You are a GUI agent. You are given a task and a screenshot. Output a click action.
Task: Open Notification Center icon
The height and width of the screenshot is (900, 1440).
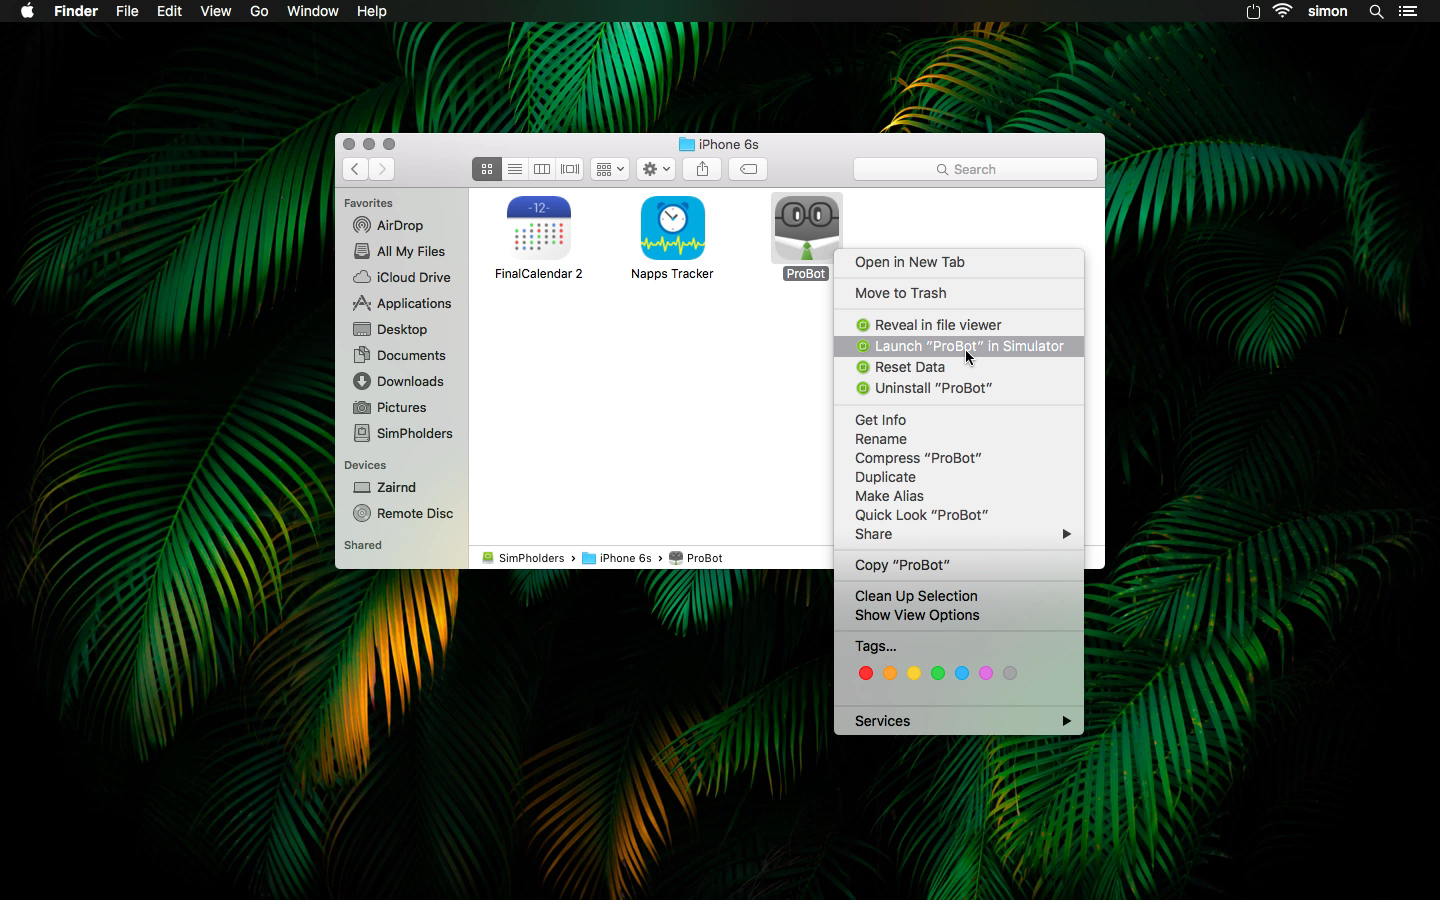tap(1408, 11)
